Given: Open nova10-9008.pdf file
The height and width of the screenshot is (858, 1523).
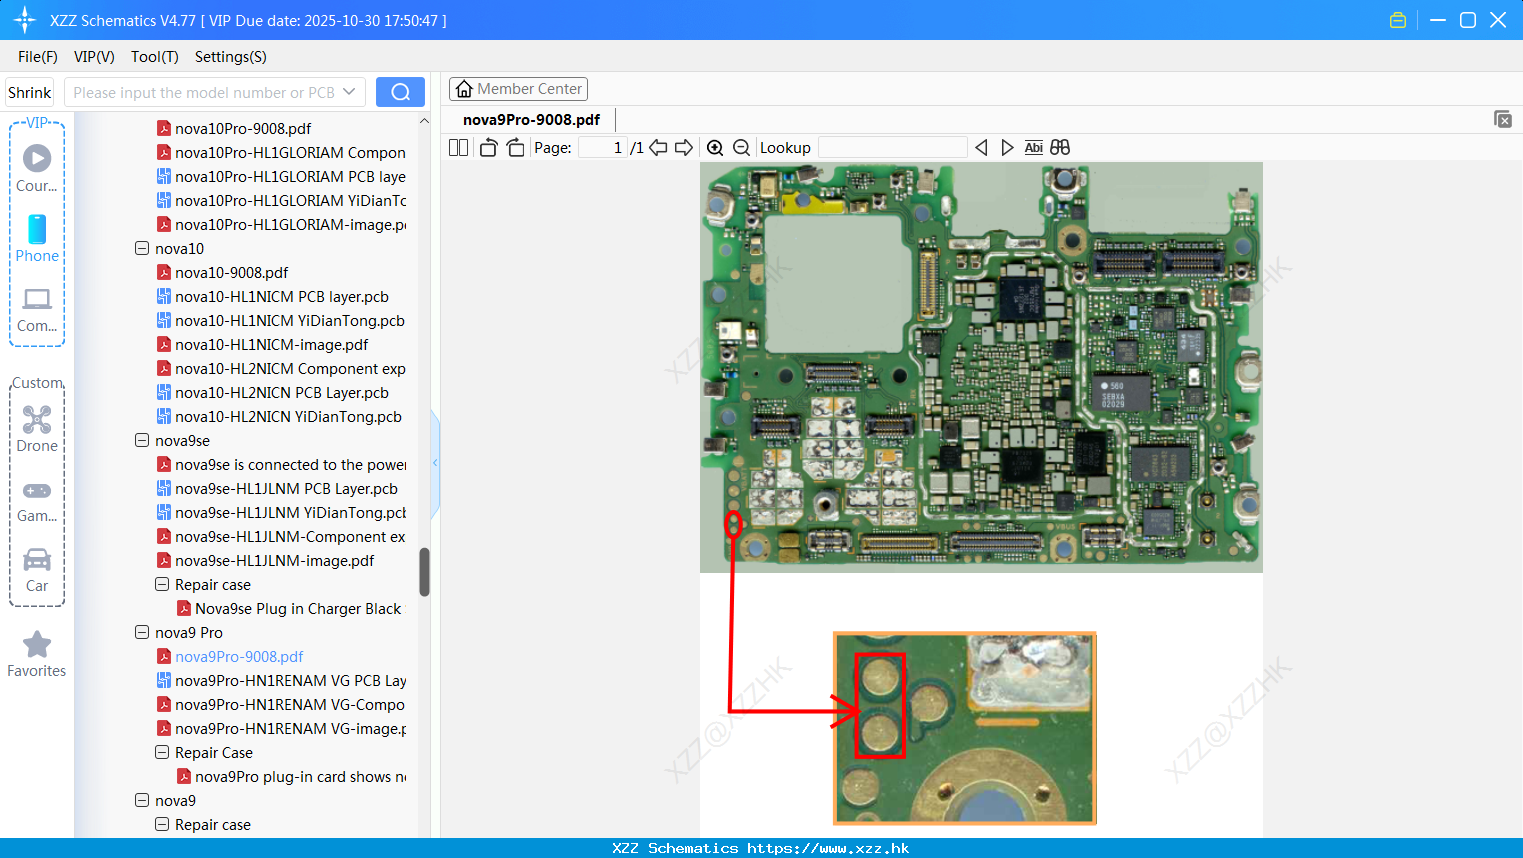Looking at the screenshot, I should (222, 272).
